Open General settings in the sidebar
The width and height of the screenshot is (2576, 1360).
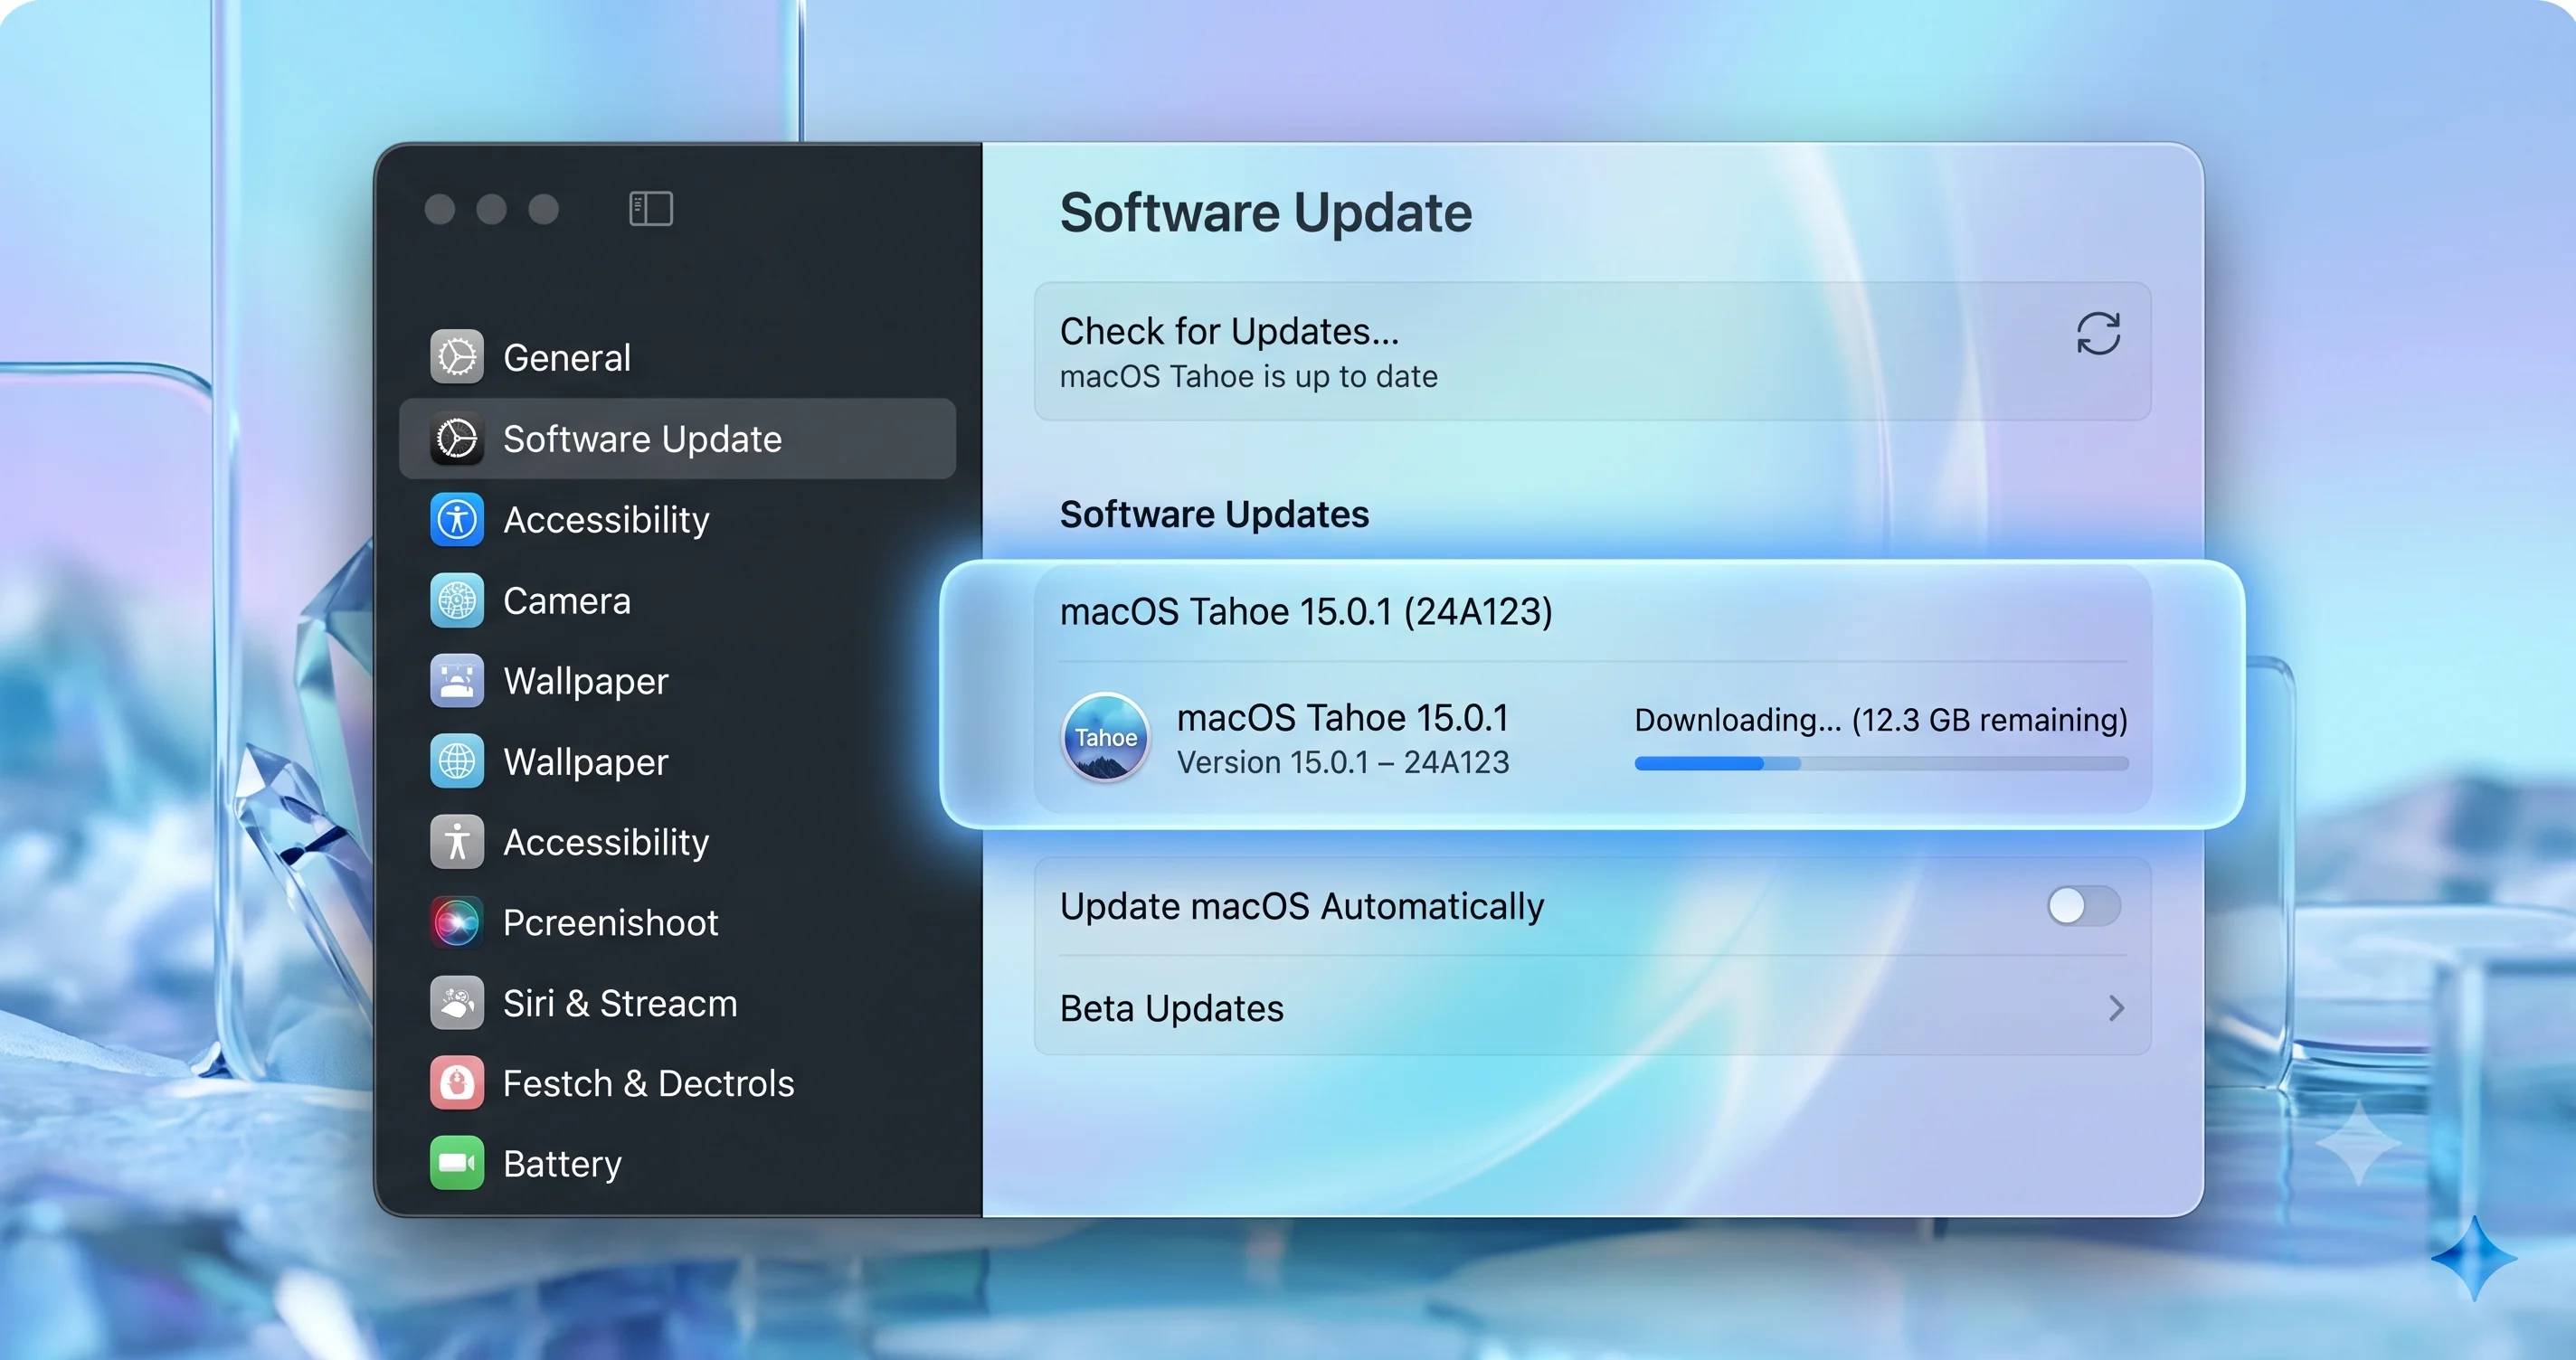[677, 357]
